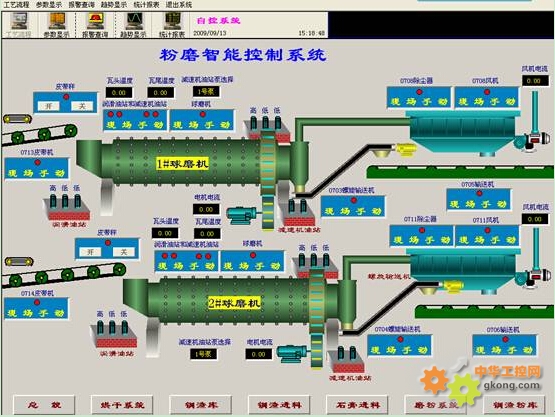Open the 趋势显示 trend toolbar icon
Viewport: 555px width, 417px height.
click(x=133, y=24)
